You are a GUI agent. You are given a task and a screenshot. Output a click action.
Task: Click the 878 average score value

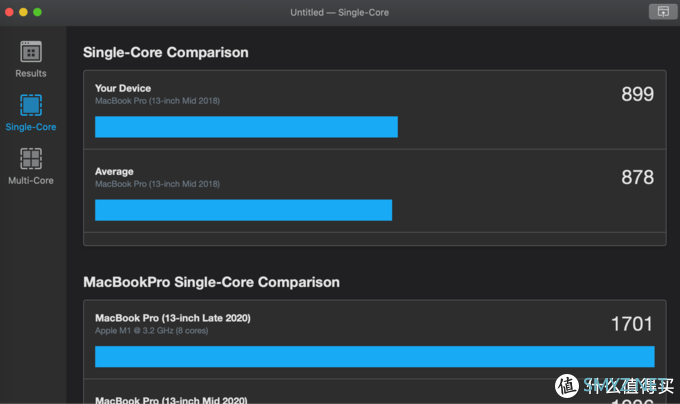[637, 177]
